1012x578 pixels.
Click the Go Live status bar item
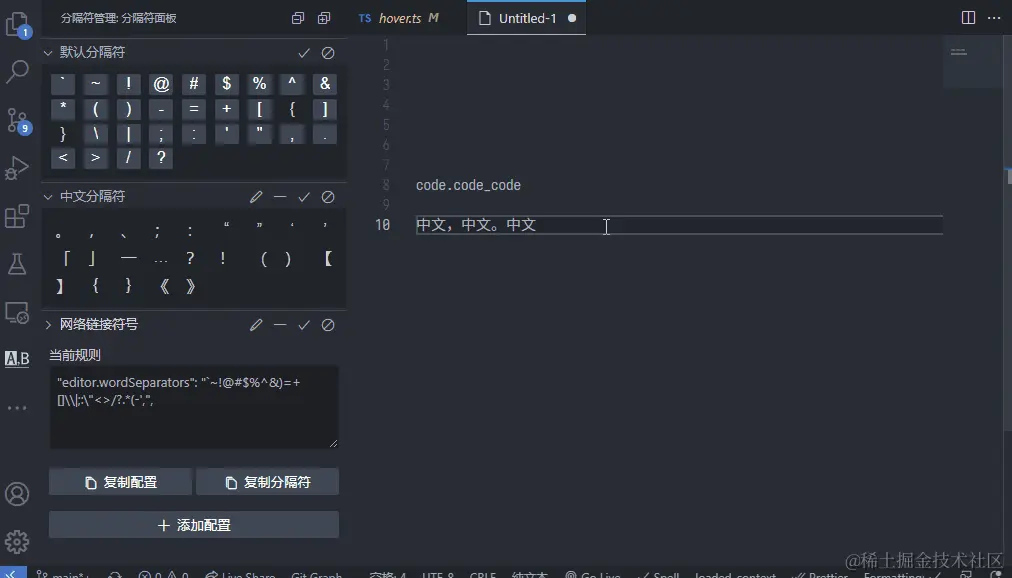[x=594, y=573]
